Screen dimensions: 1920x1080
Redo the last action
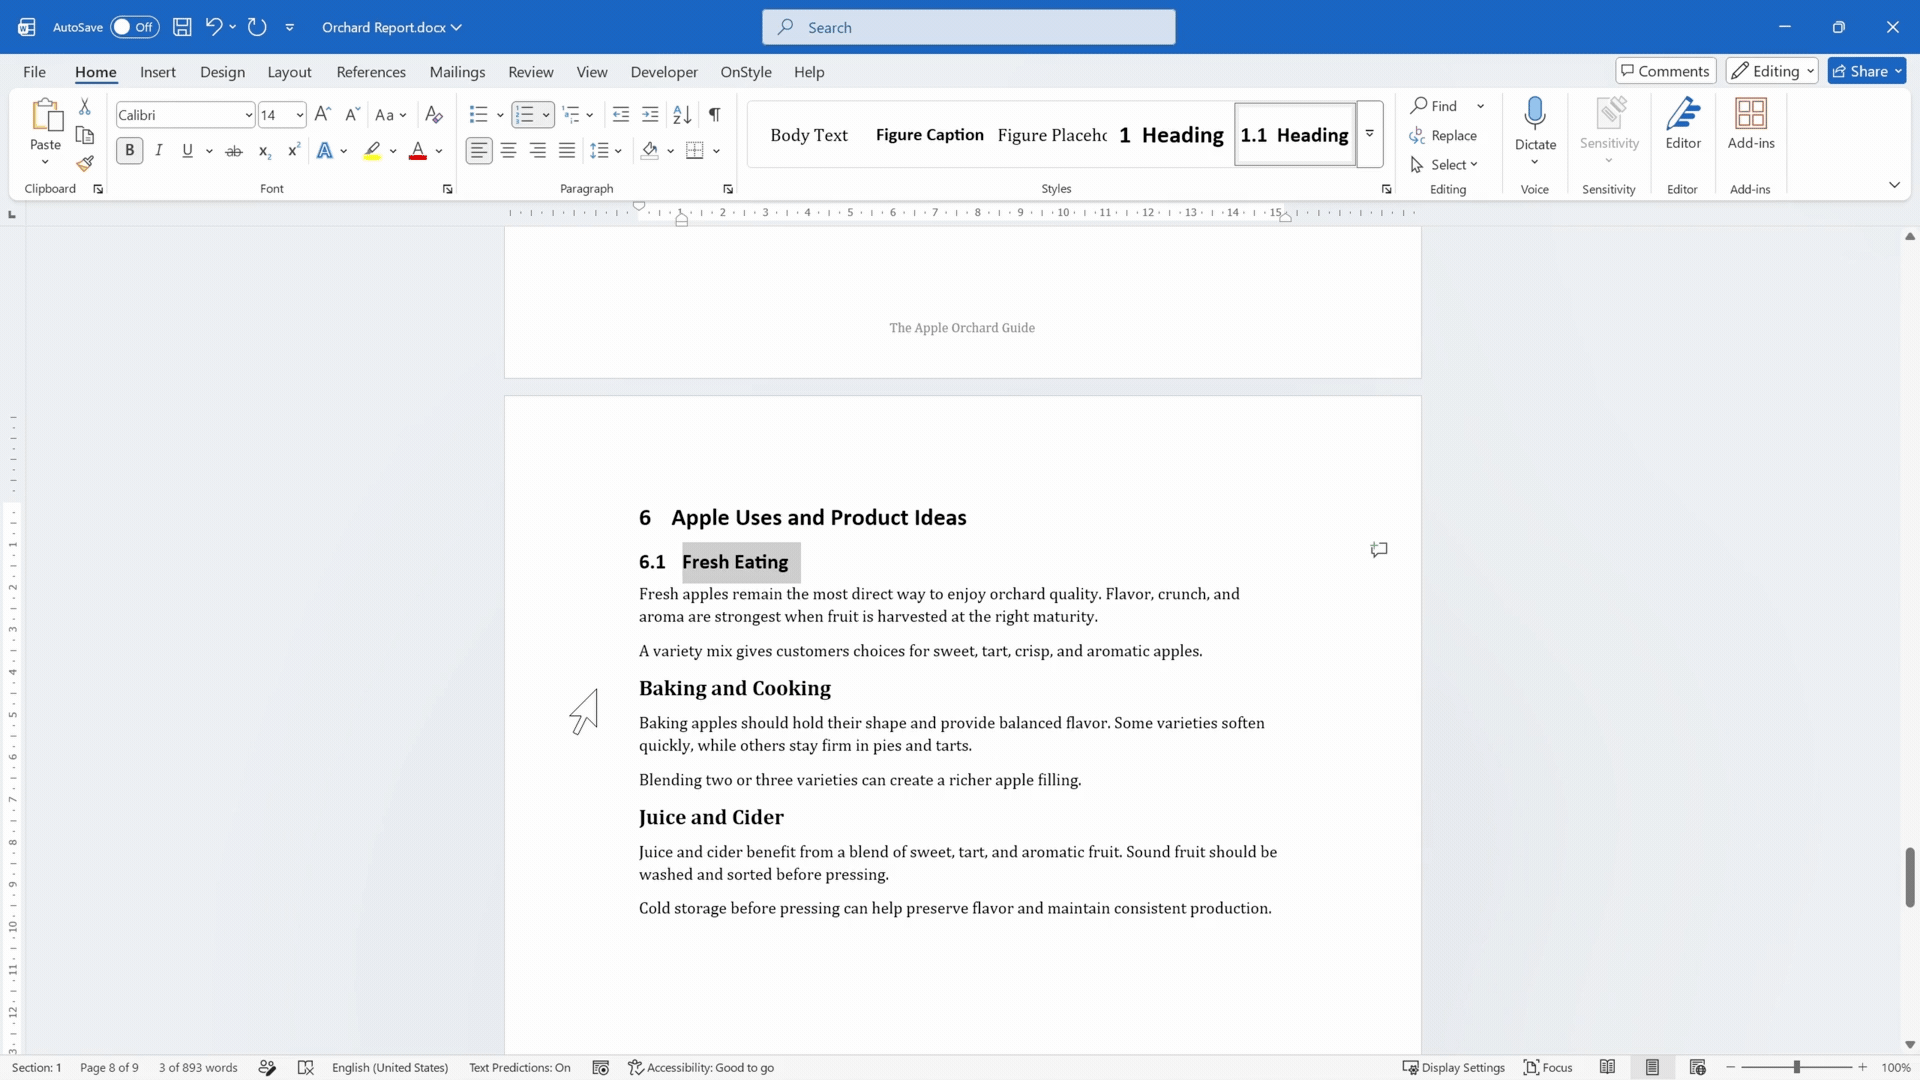pos(257,27)
